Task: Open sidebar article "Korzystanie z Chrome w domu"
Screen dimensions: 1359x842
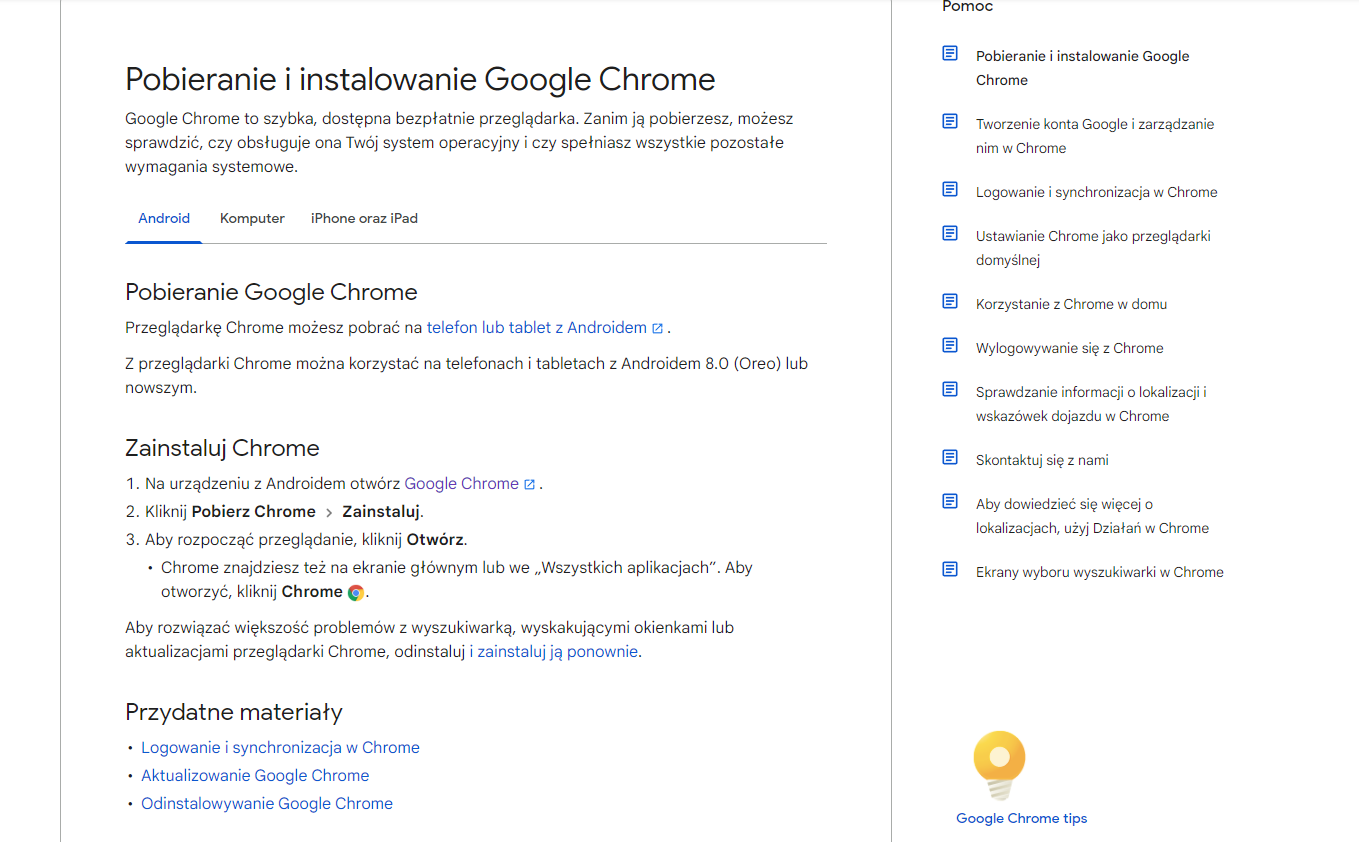Action: point(1071,304)
